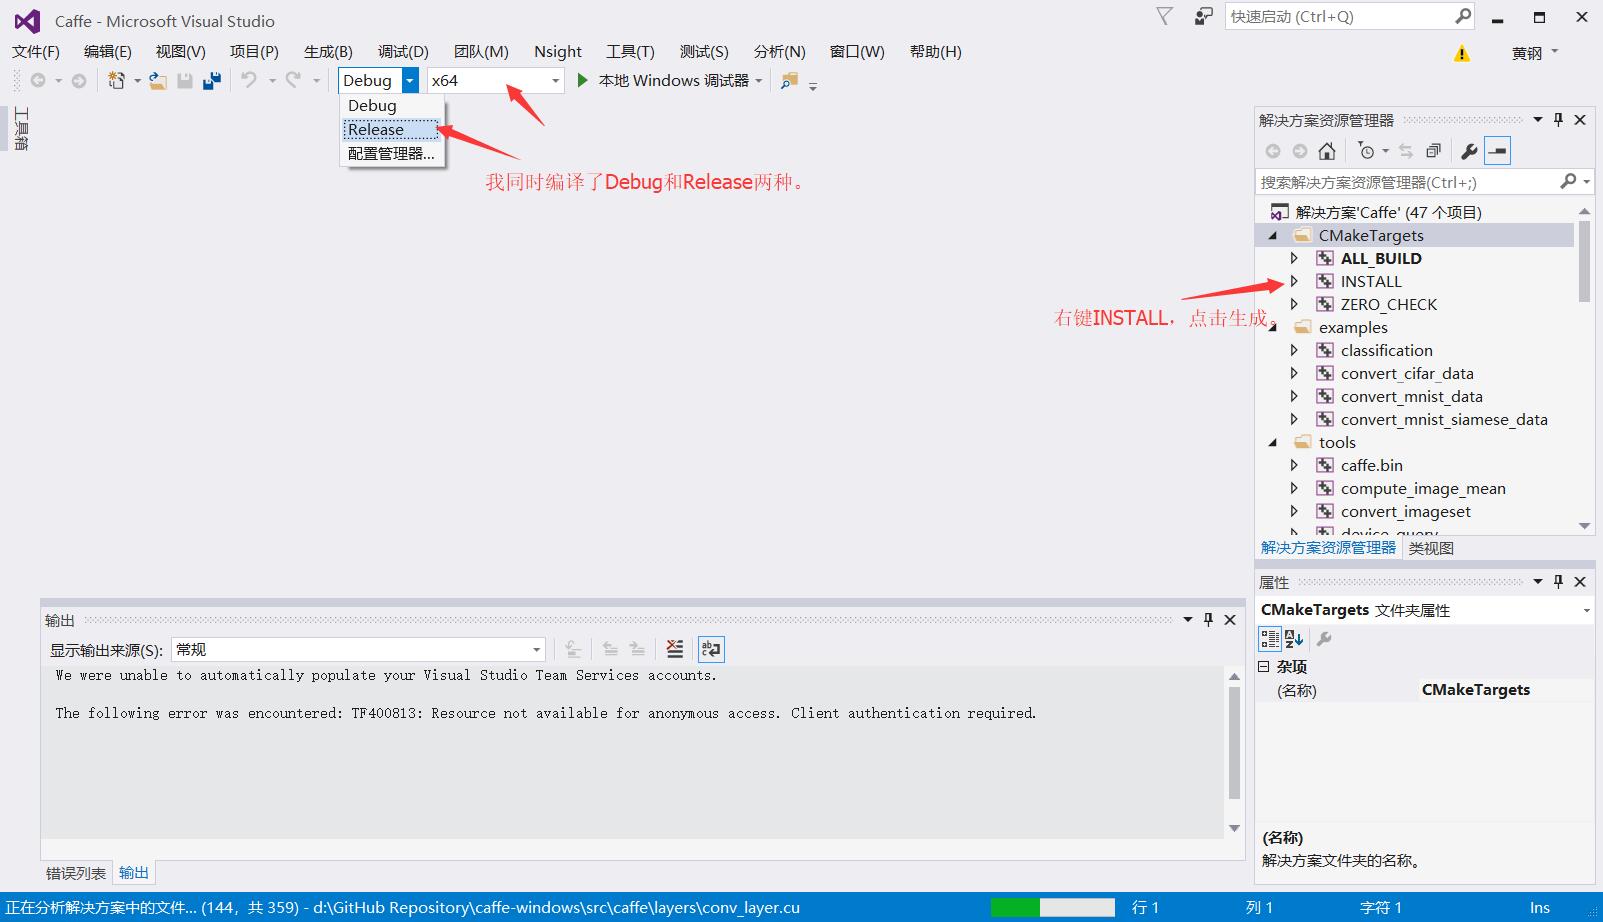The height and width of the screenshot is (922, 1603).
Task: Open the 生成(B) build menu
Action: pyautogui.click(x=328, y=52)
